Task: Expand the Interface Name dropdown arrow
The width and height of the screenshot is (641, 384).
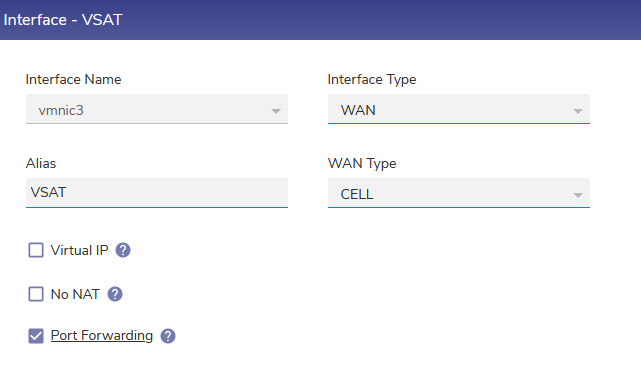Action: pyautogui.click(x=276, y=111)
